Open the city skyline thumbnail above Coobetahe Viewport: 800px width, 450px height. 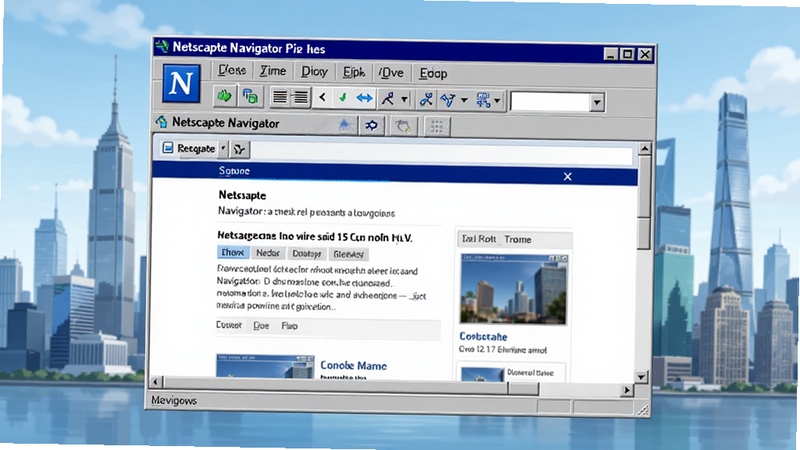(513, 289)
